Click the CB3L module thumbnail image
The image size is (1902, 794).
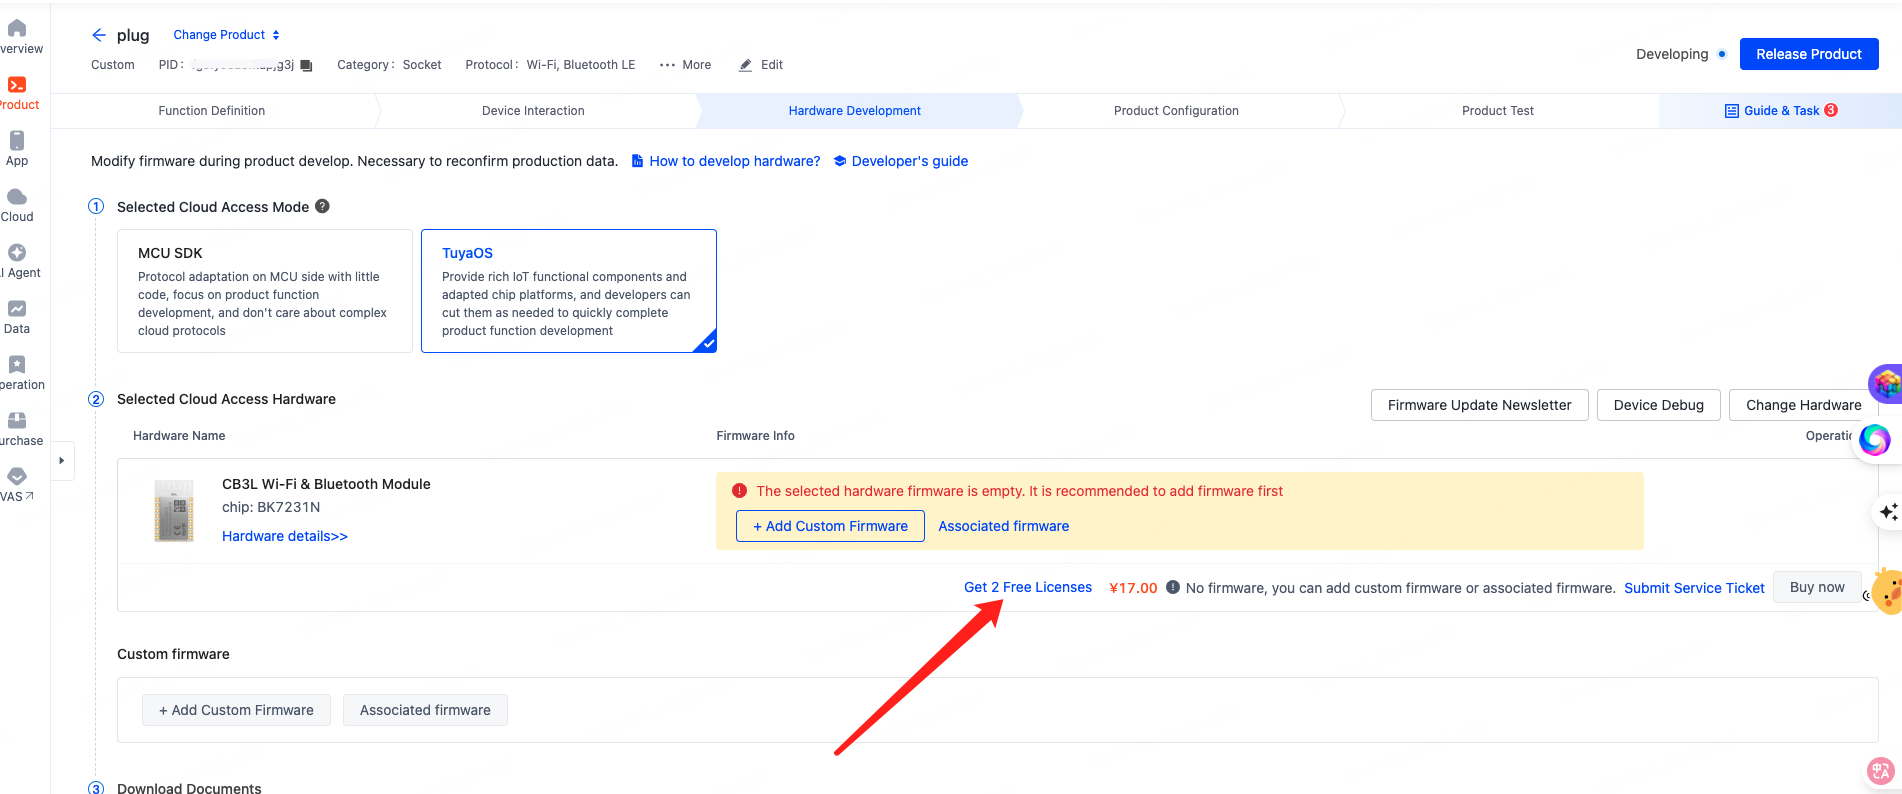[x=174, y=510]
